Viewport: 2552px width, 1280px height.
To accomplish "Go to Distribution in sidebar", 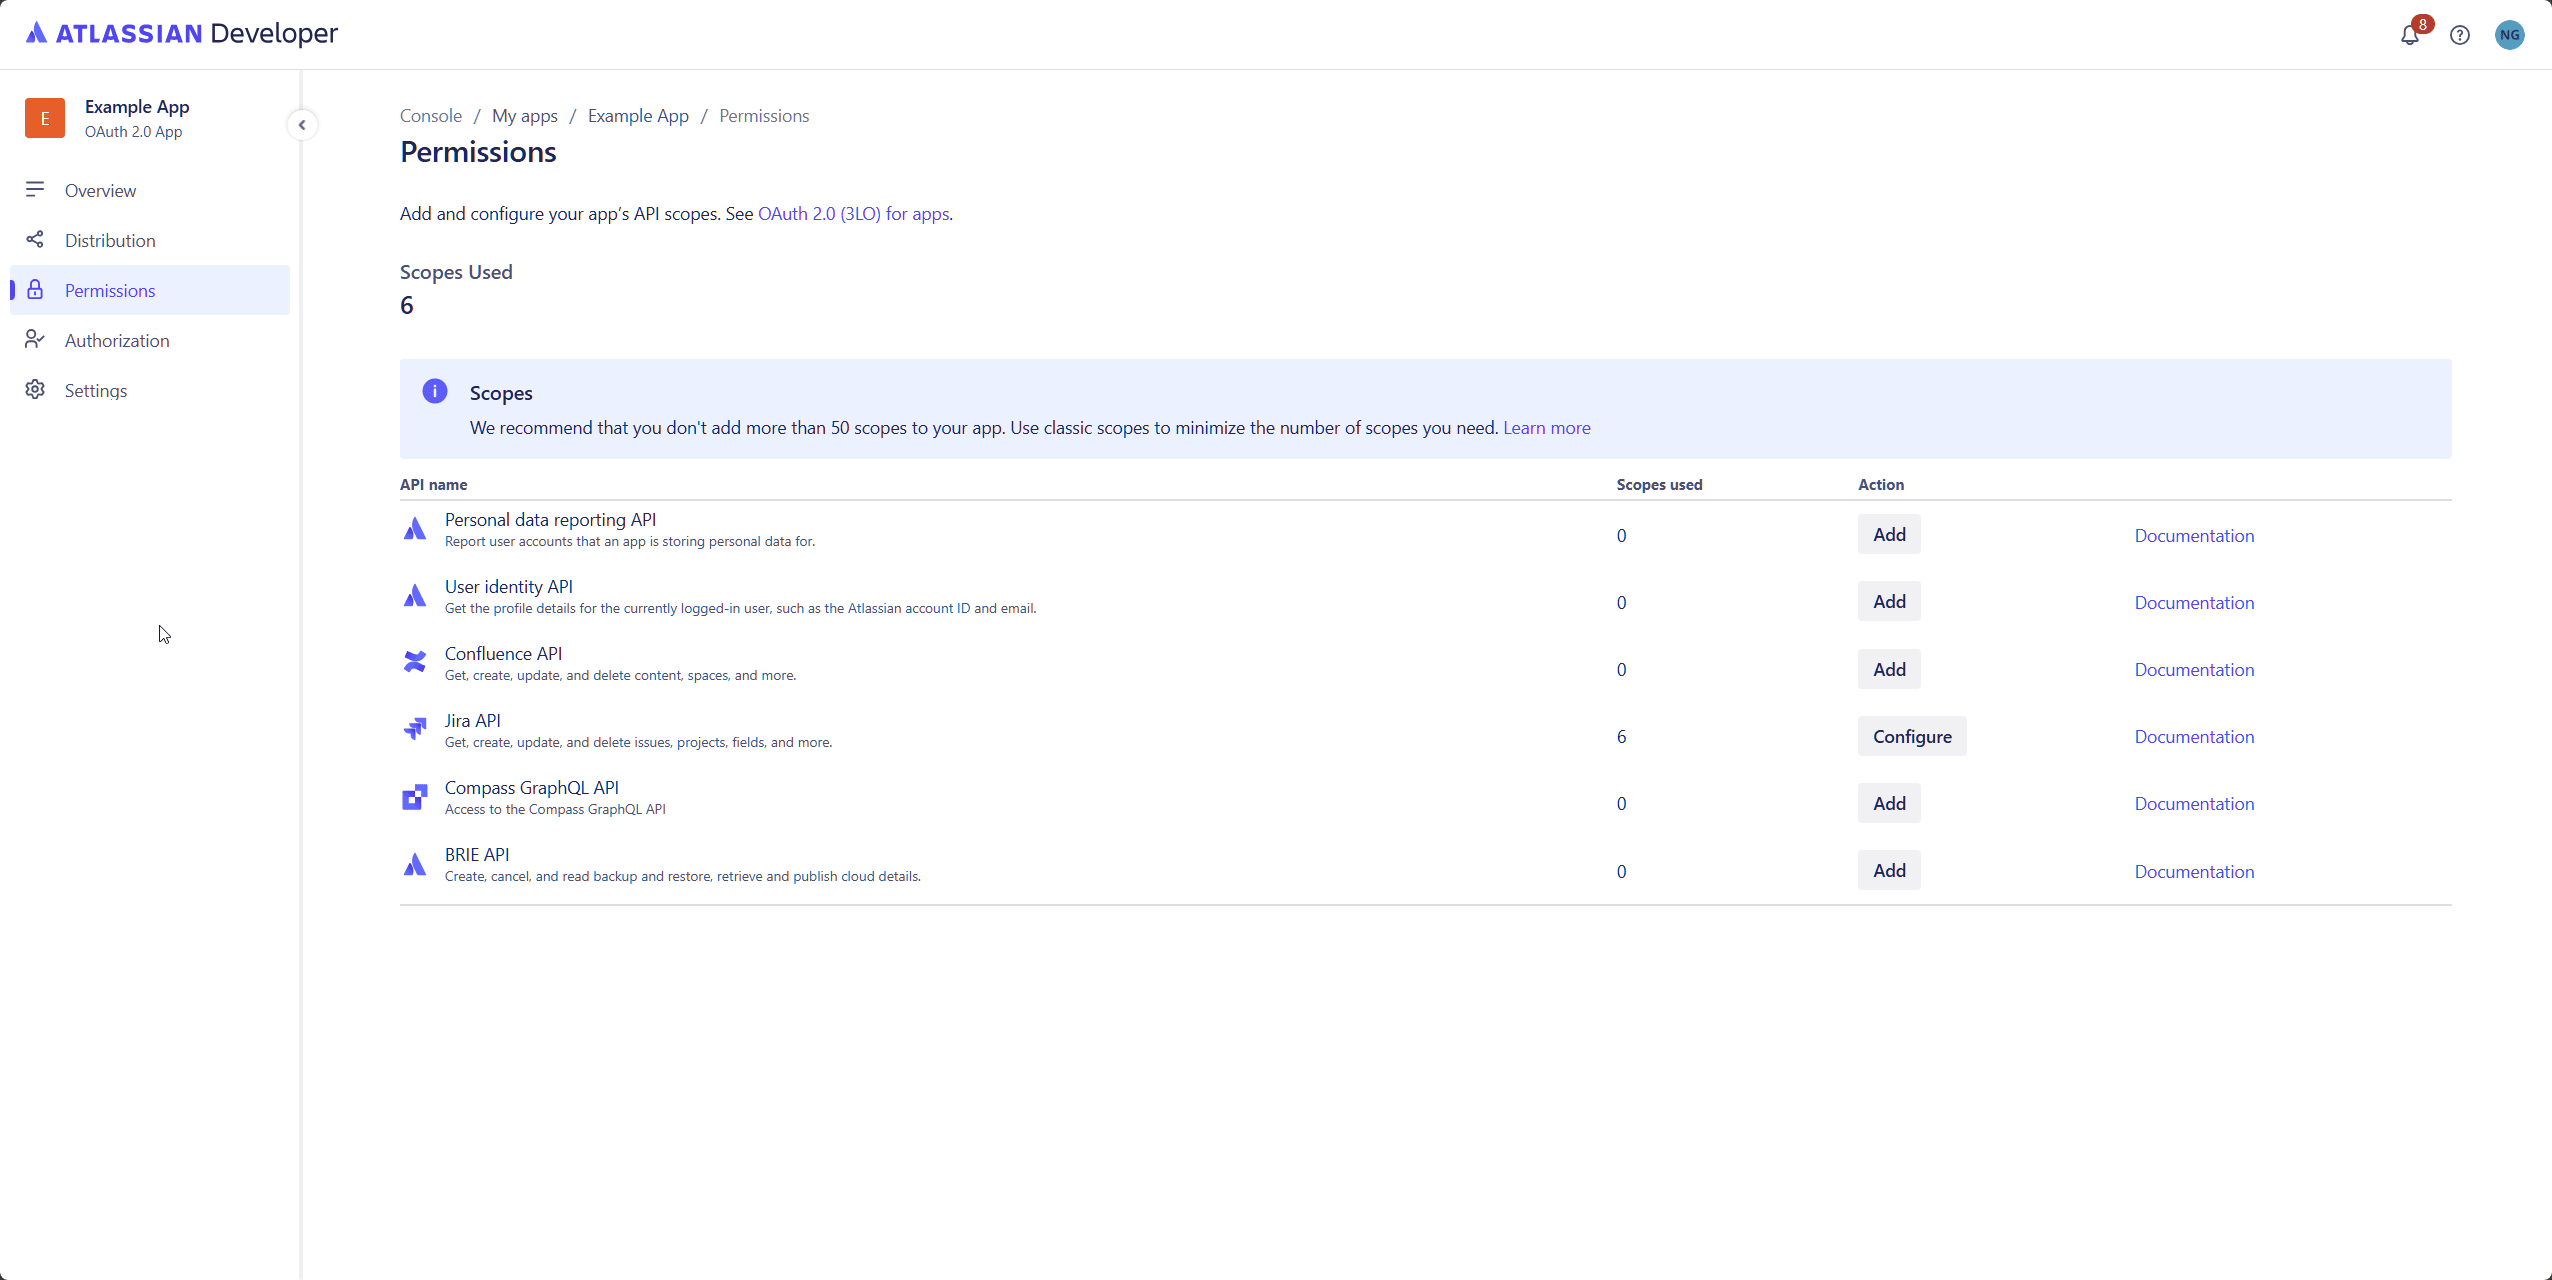I will pos(110,240).
